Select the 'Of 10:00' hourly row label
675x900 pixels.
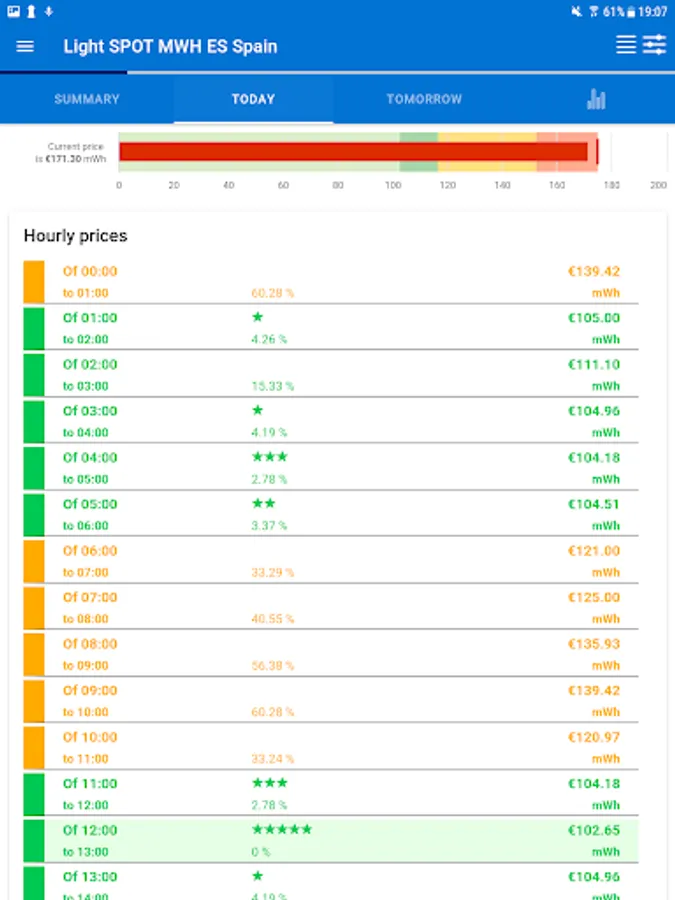90,737
